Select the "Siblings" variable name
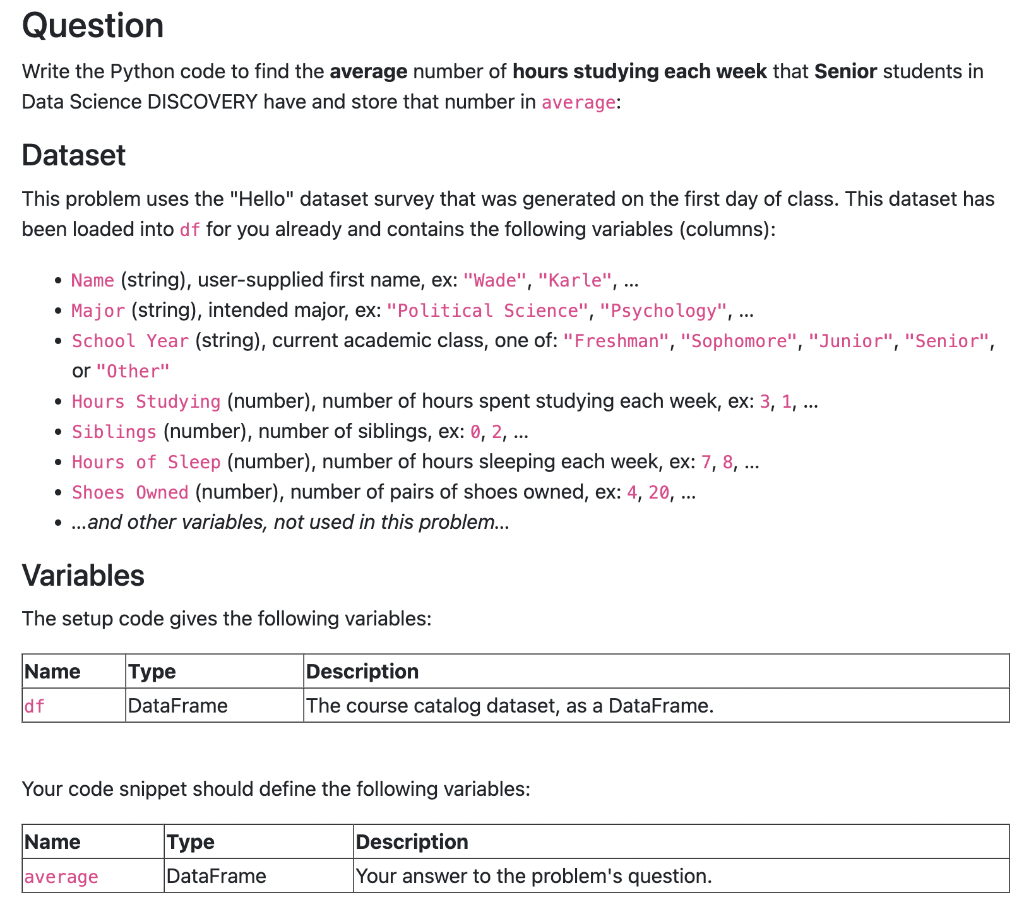Image resolution: width=1024 pixels, height=924 pixels. coord(114,432)
